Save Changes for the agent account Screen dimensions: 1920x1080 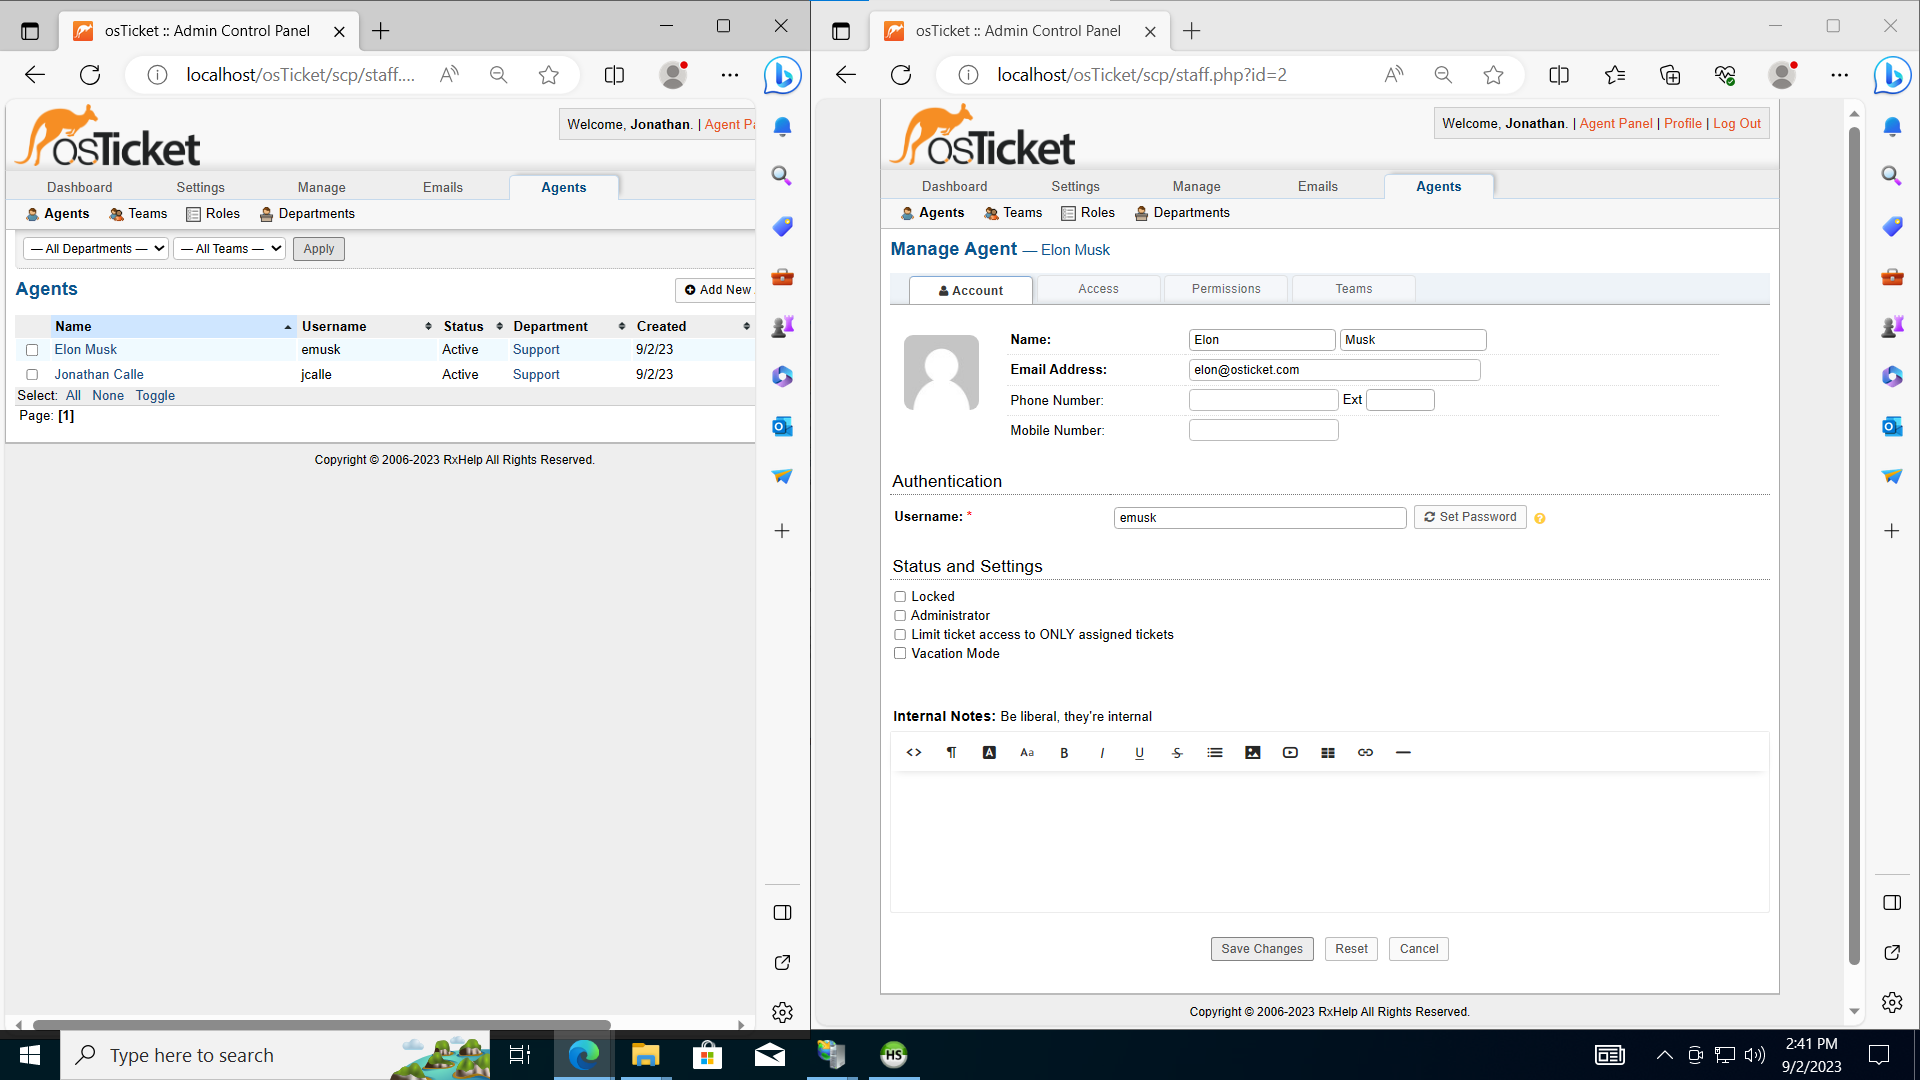click(1261, 948)
